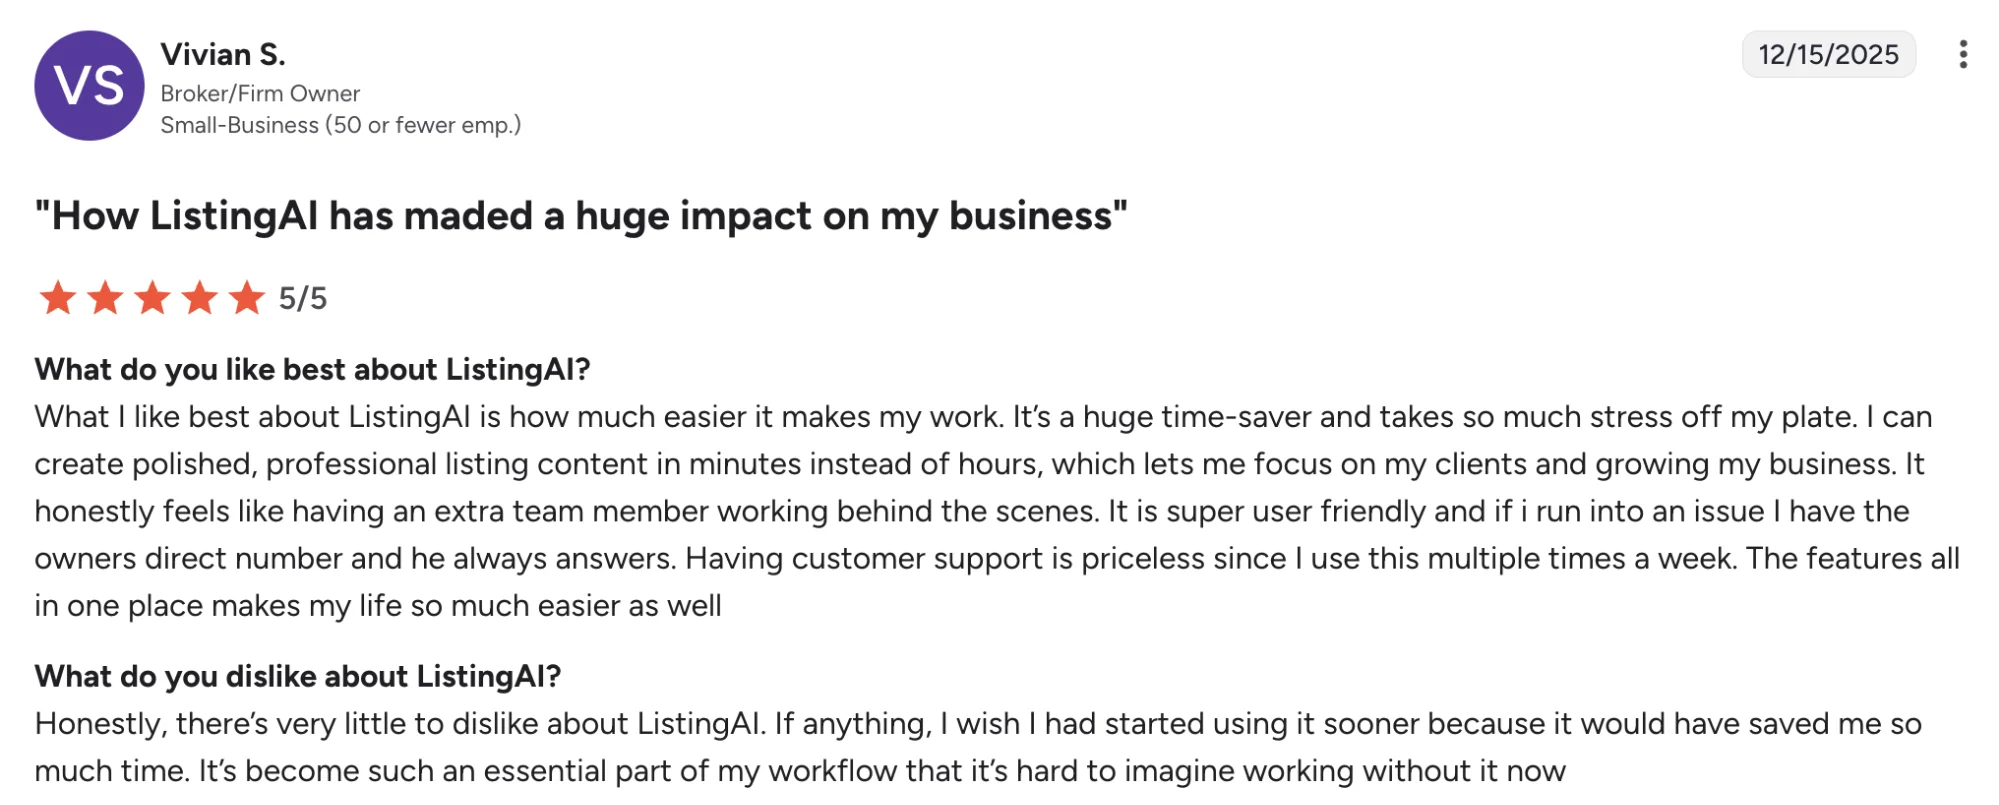Screen dimensions: 1999x805
Task: Click the 5/5 rating label
Action: (x=301, y=296)
